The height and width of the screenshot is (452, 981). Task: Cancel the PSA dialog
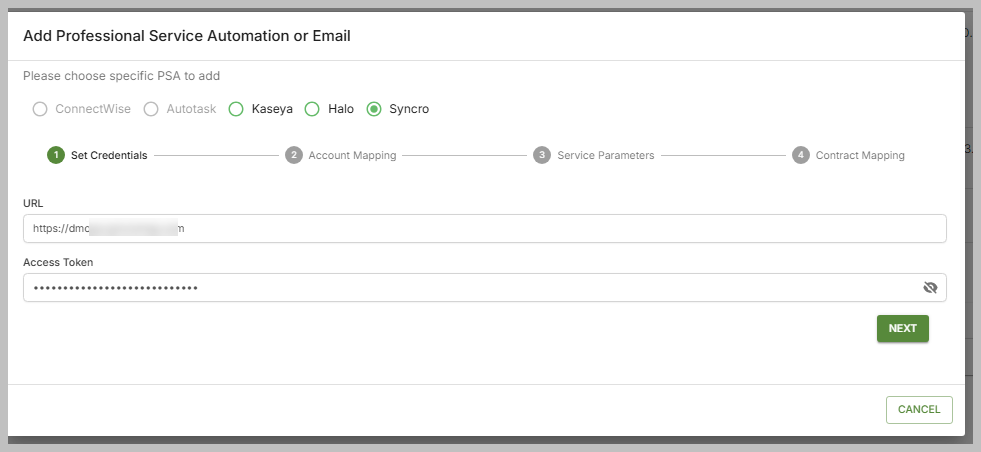point(919,409)
